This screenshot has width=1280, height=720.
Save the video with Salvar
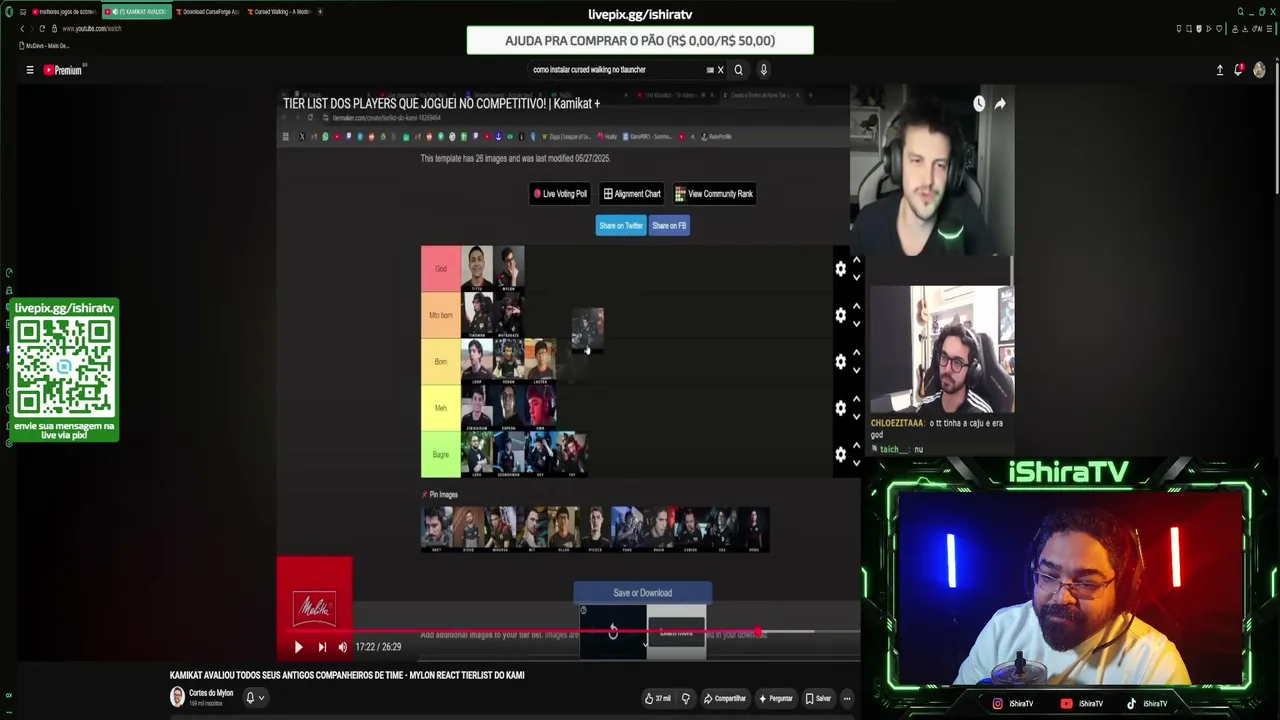coord(818,698)
